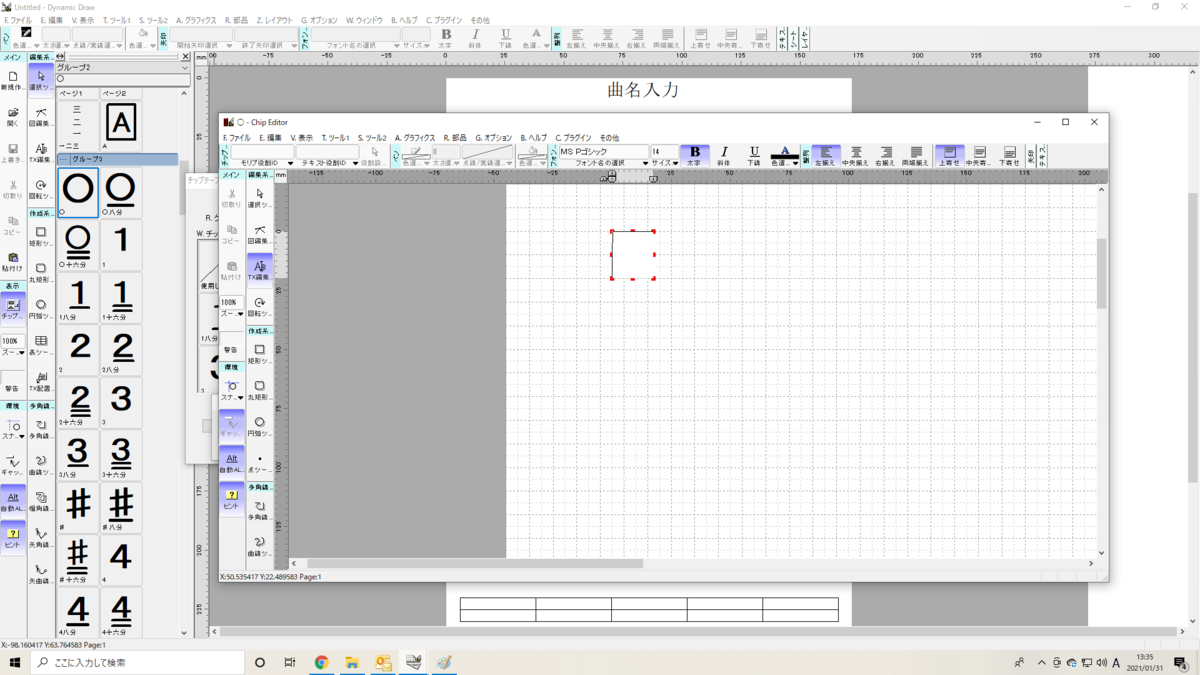Viewport: 1200px width, 675px height.
Task: Click グループ2 header row in chip list
Action: [x=117, y=159]
